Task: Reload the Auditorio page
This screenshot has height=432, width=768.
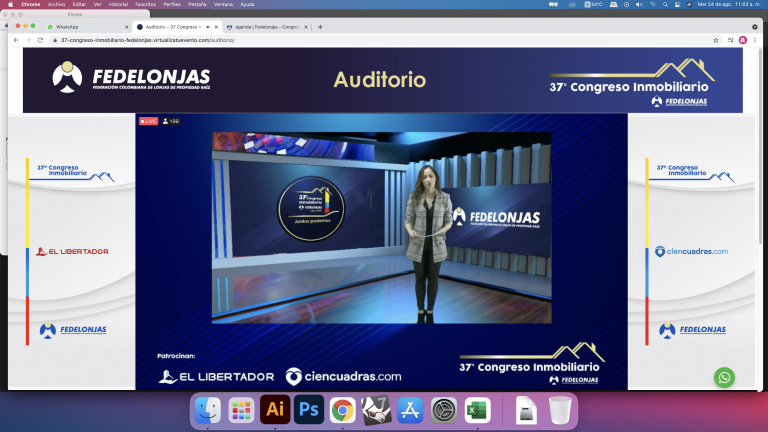Action: [x=40, y=40]
